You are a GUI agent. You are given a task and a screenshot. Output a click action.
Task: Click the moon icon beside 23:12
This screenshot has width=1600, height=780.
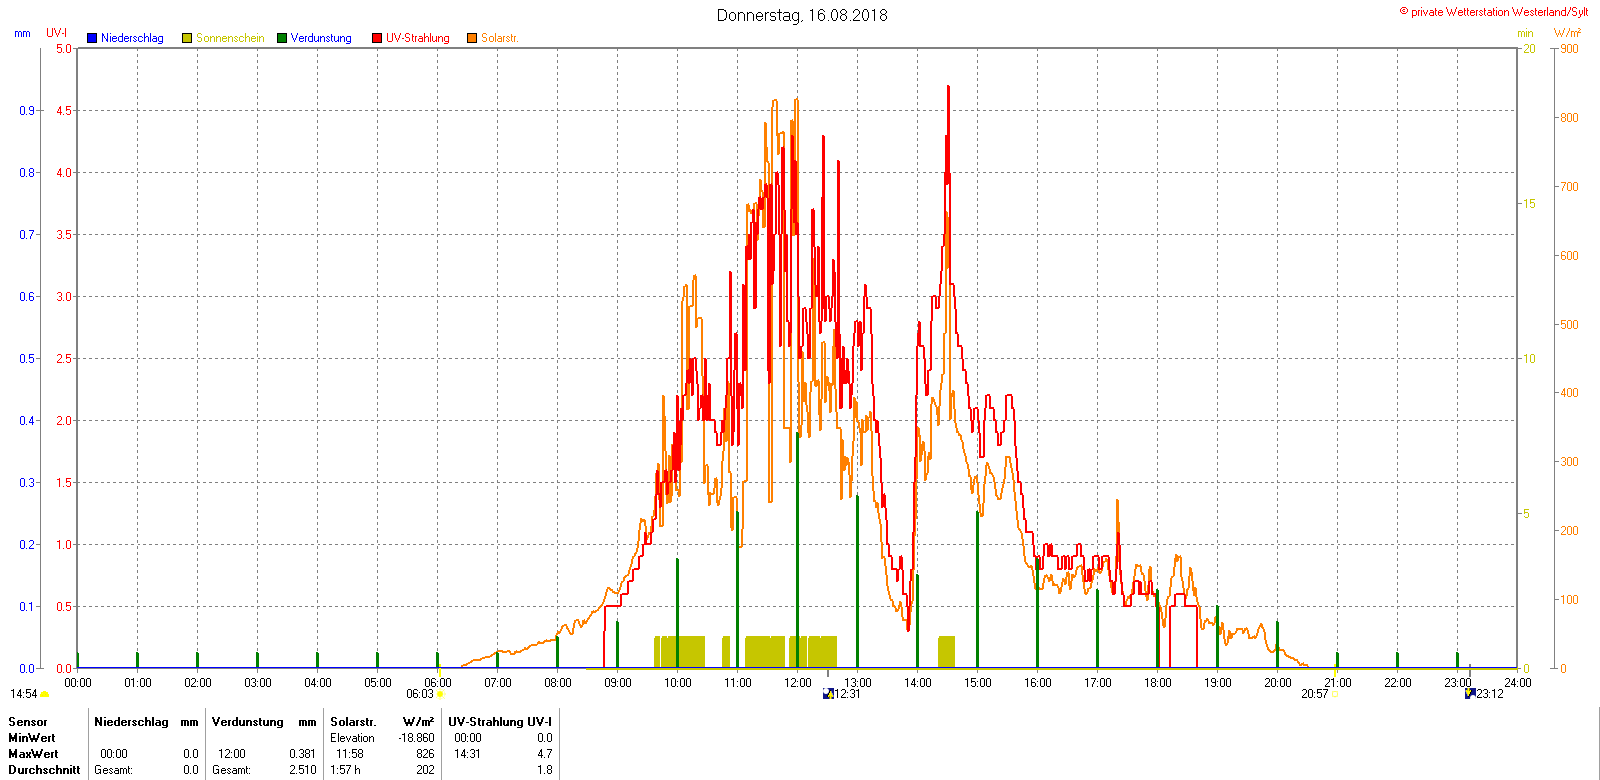(1470, 693)
